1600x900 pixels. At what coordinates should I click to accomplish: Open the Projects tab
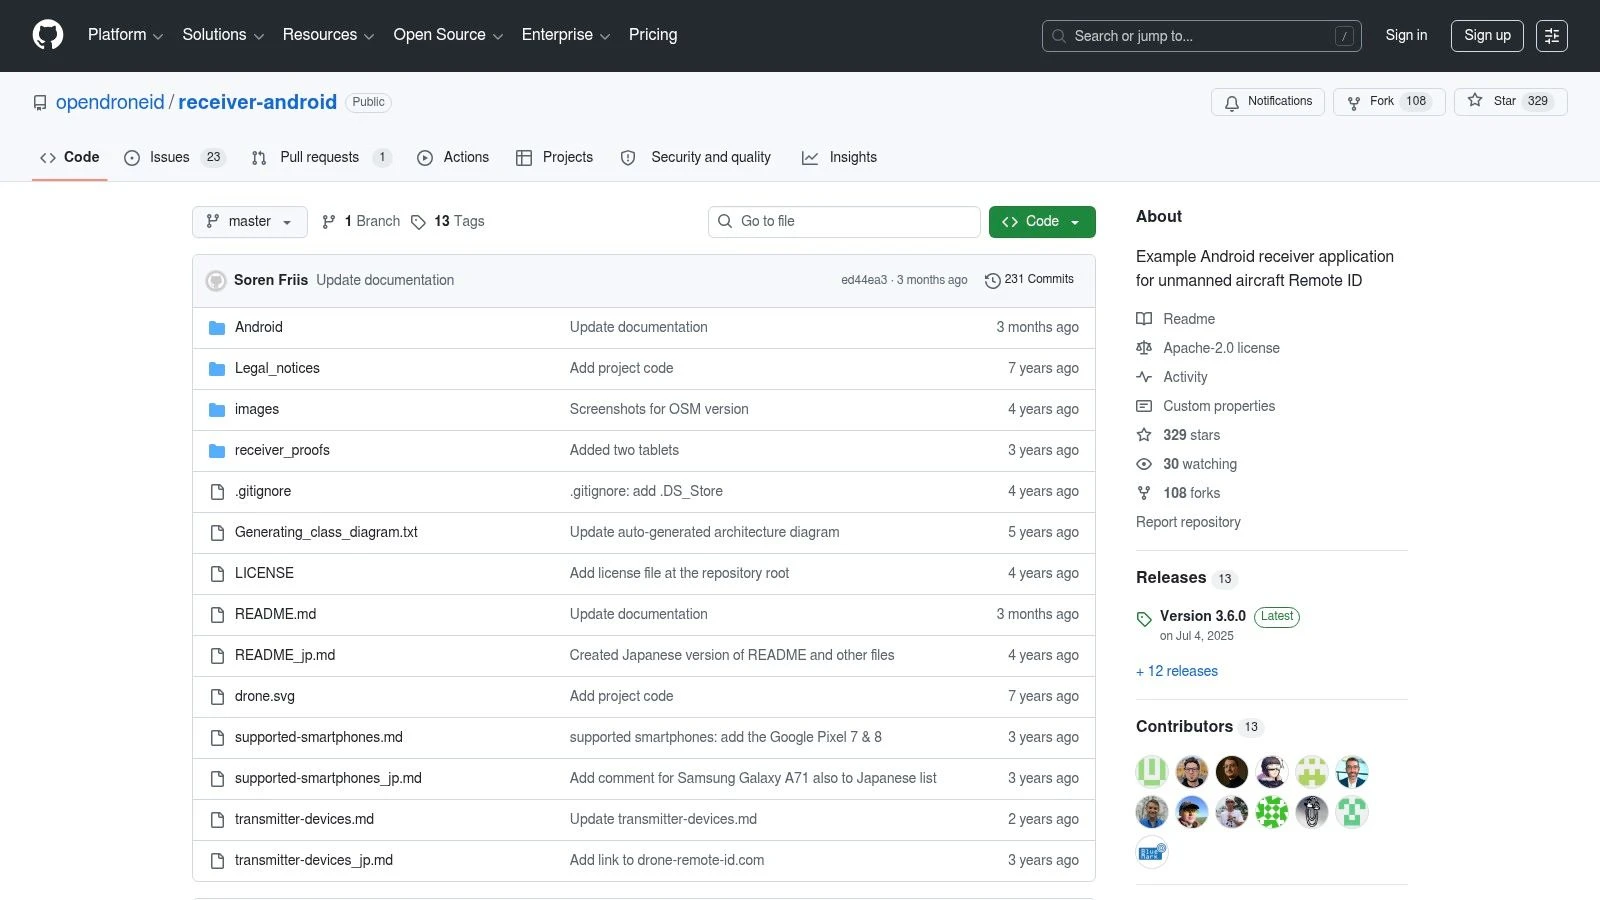[555, 158]
